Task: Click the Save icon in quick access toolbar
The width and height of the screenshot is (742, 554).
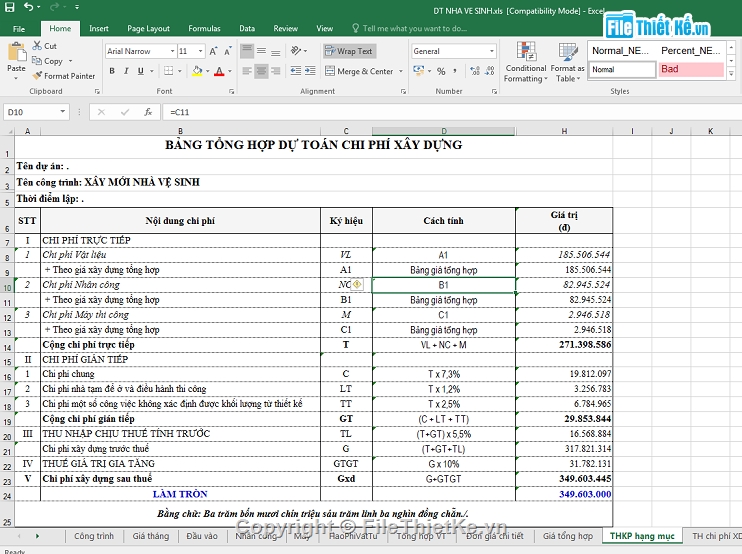Action: tap(9, 7)
